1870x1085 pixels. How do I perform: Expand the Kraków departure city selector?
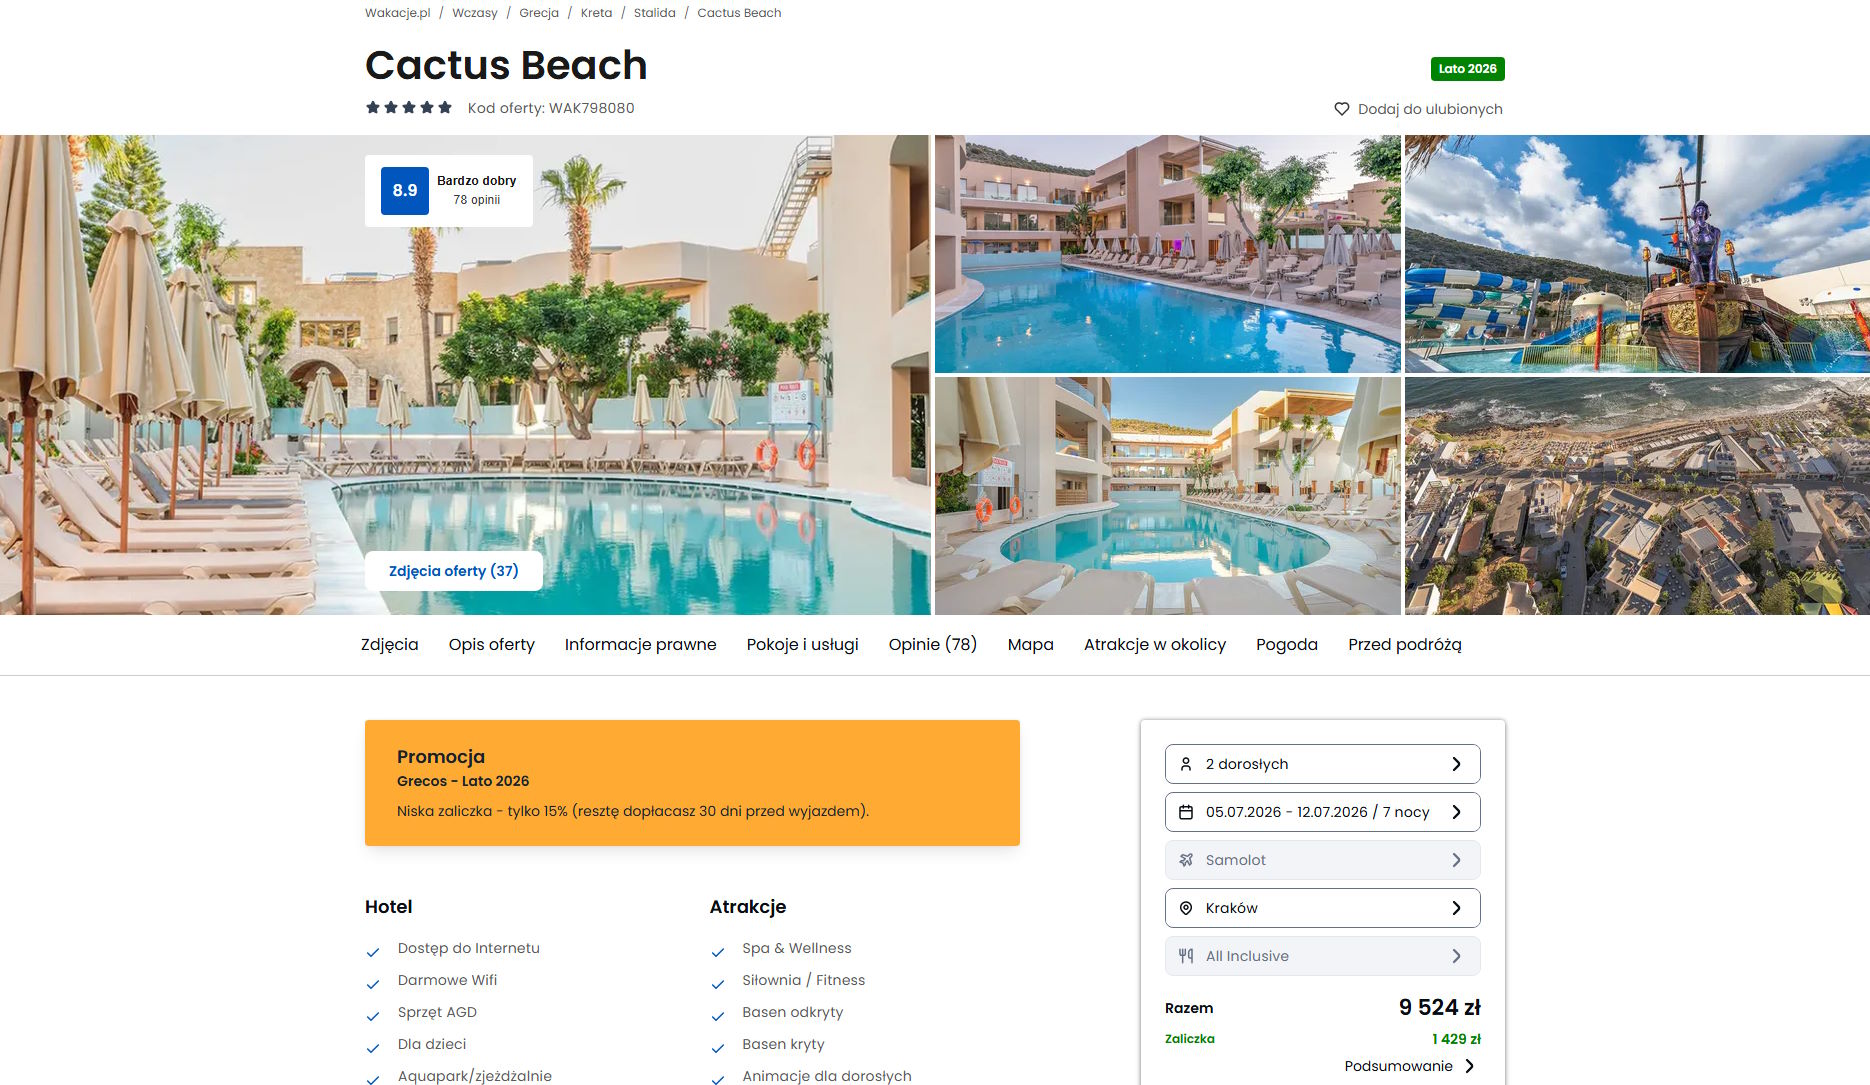(x=1322, y=908)
